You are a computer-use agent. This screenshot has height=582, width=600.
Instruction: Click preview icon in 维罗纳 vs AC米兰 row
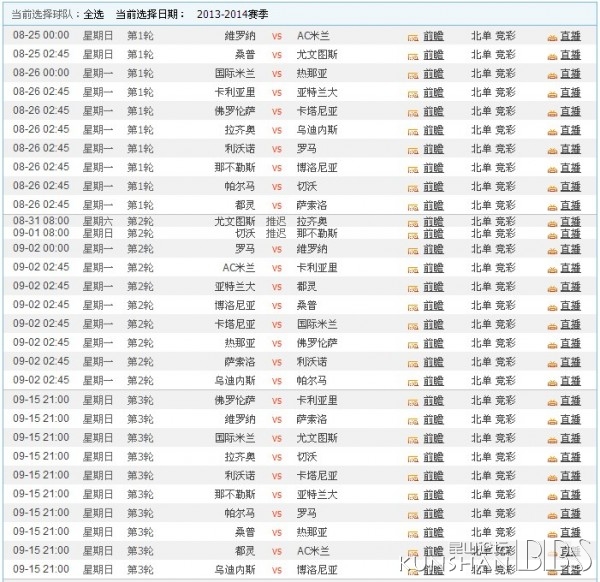[413, 37]
